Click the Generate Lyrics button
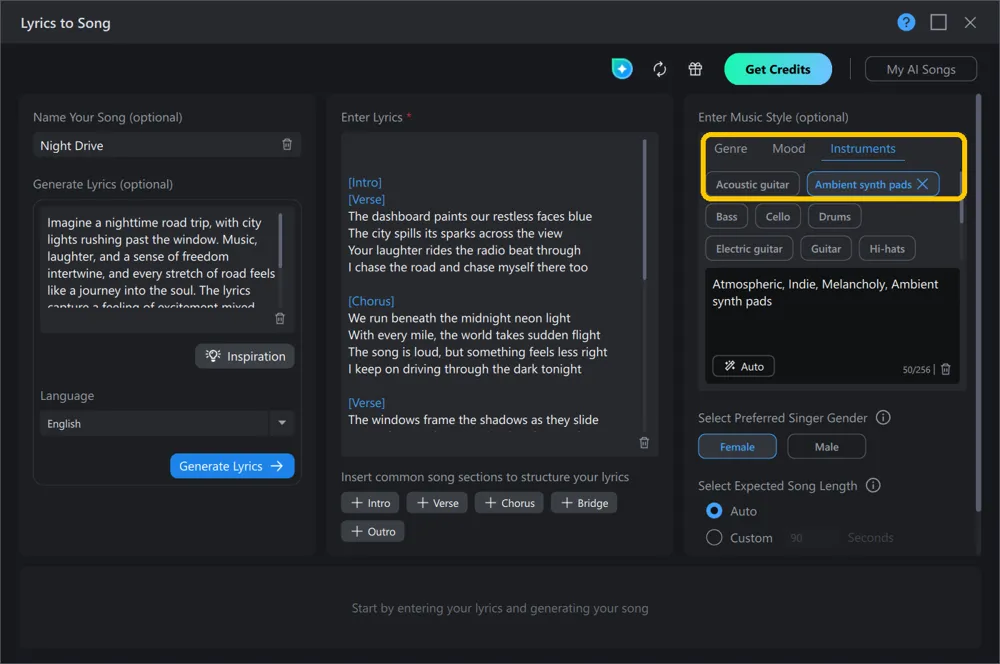The height and width of the screenshot is (664, 1000). point(232,466)
